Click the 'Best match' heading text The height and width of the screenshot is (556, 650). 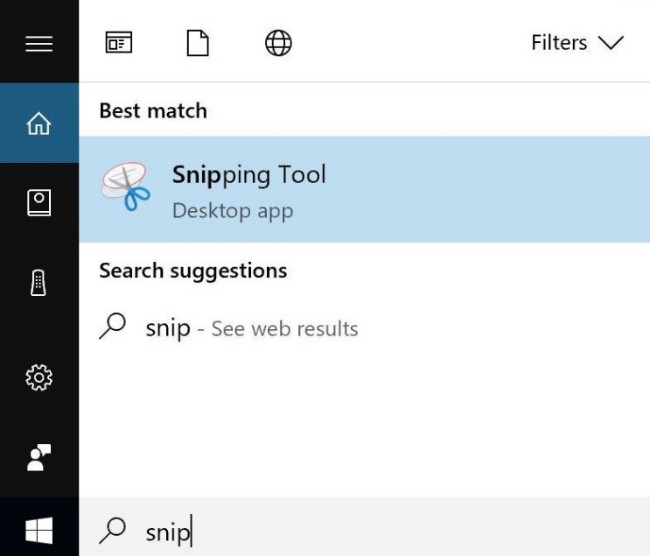pos(153,111)
